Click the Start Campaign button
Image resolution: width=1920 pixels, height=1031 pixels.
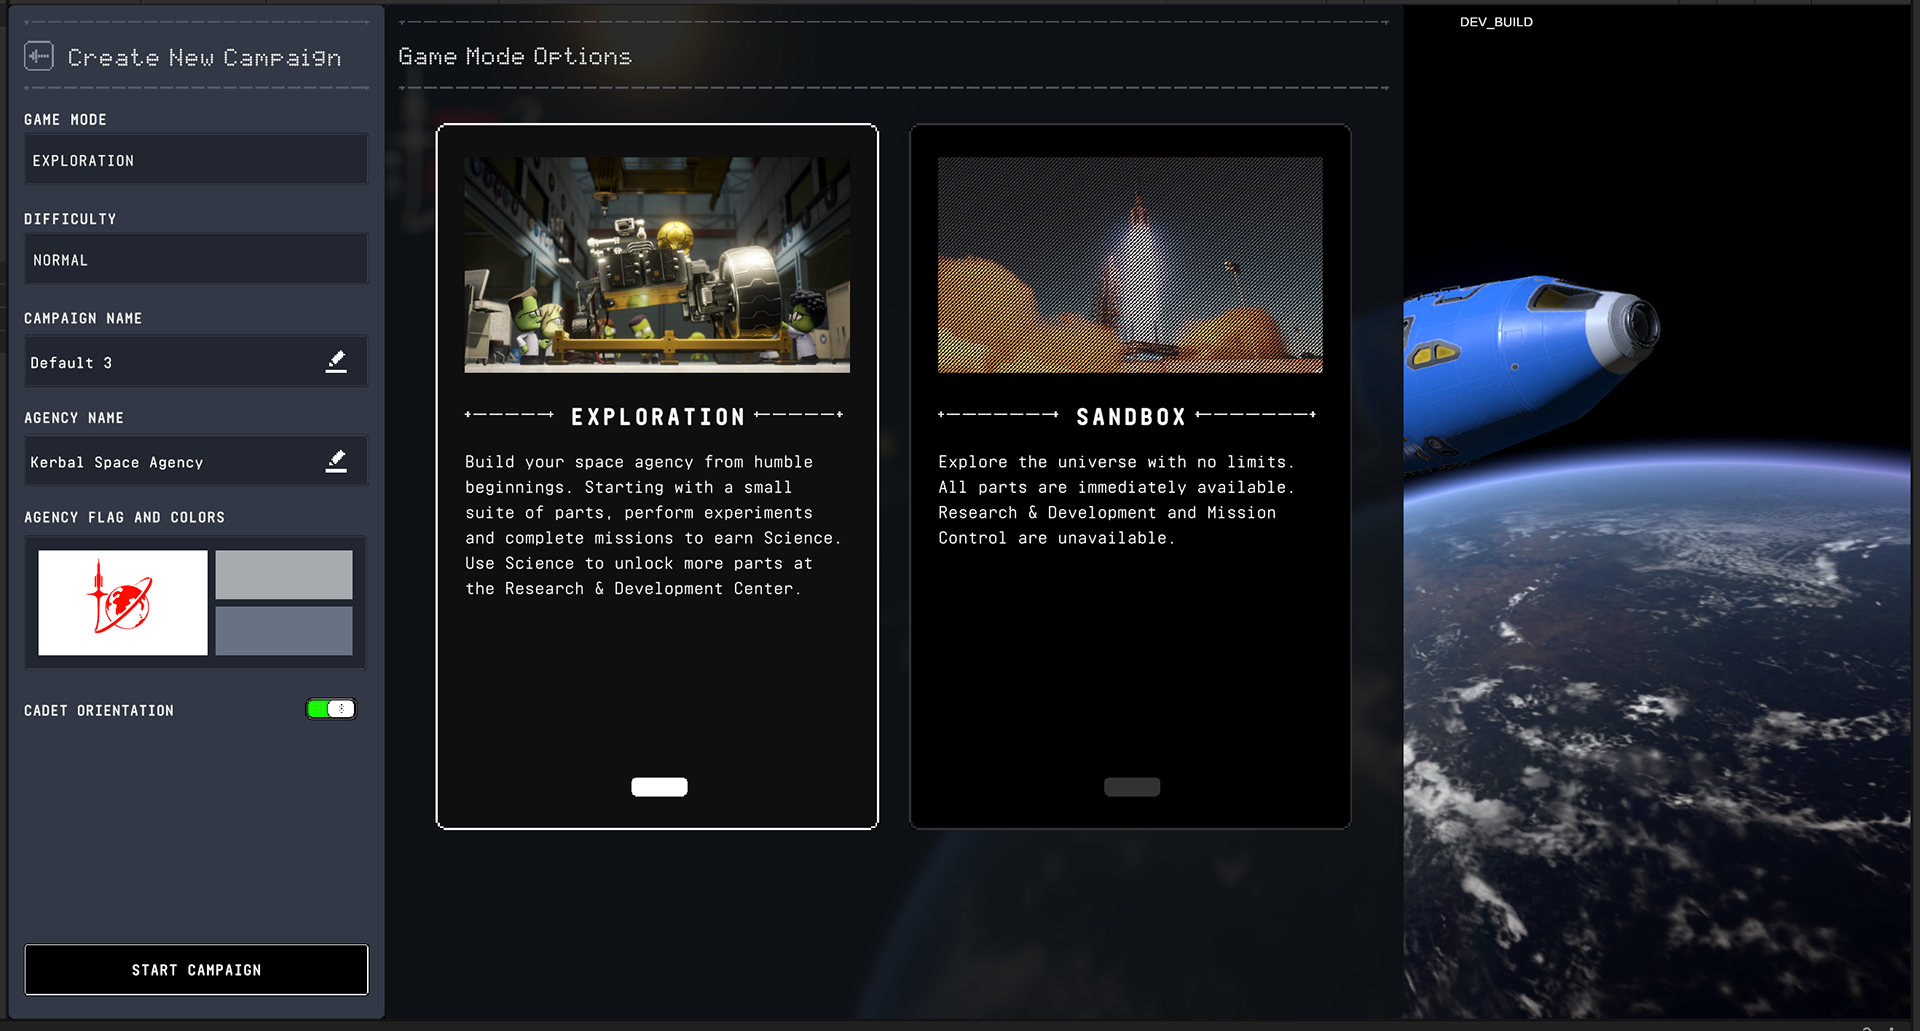(196, 970)
